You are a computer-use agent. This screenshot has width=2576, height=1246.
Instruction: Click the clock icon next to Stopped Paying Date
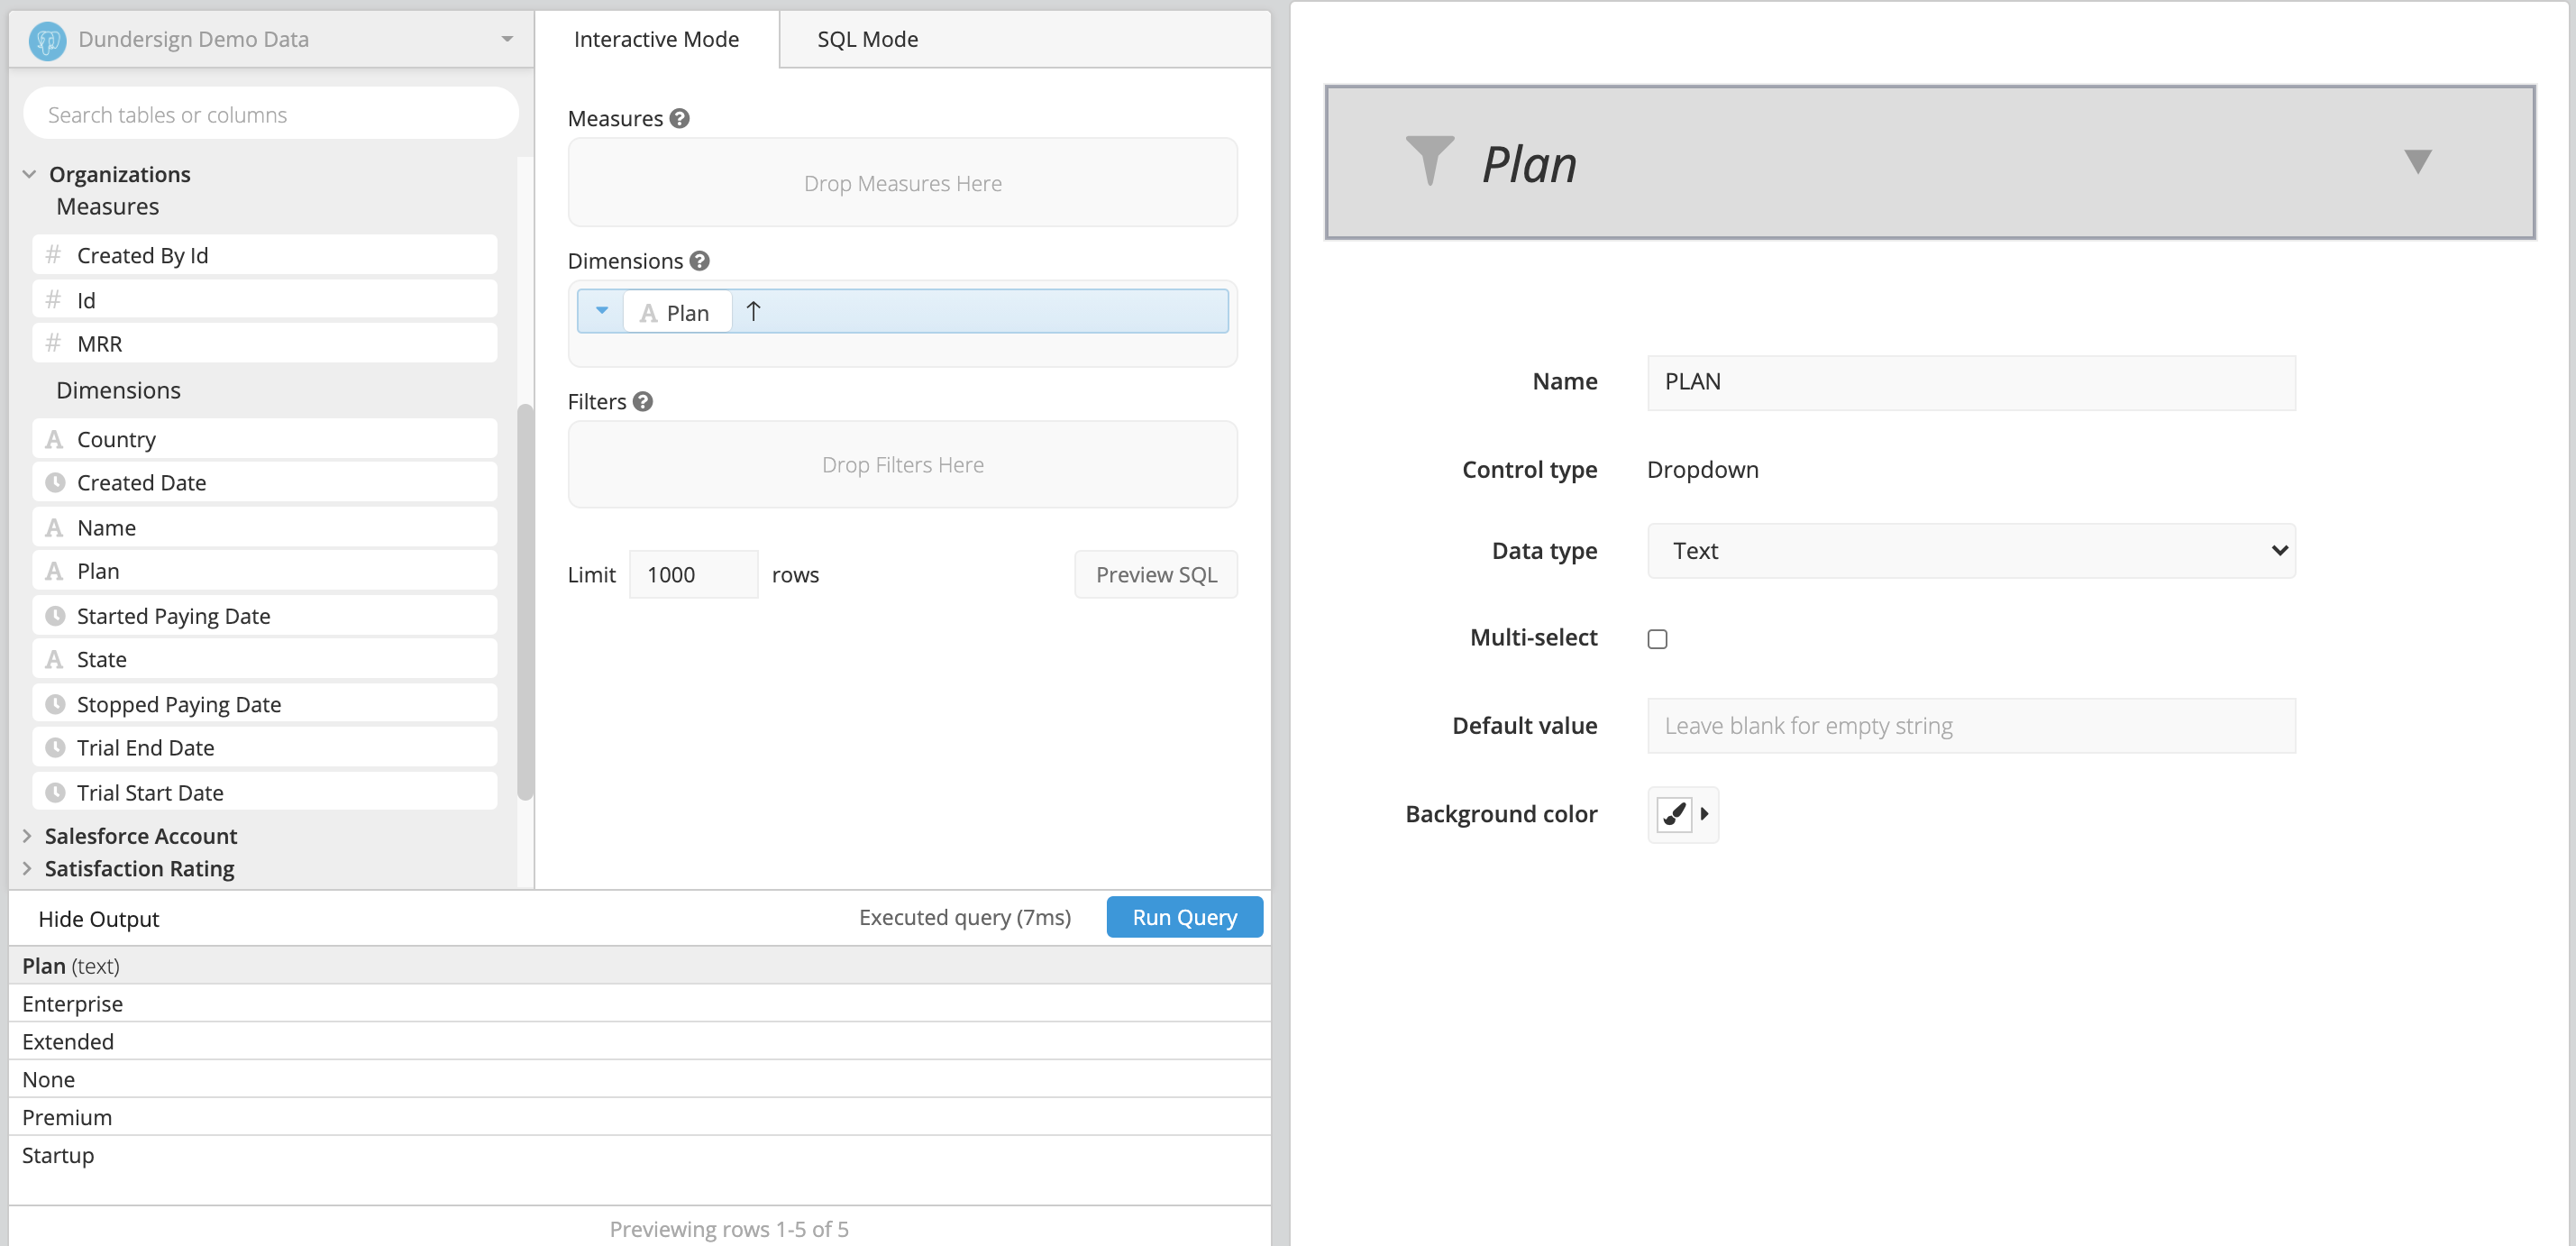coord(55,705)
